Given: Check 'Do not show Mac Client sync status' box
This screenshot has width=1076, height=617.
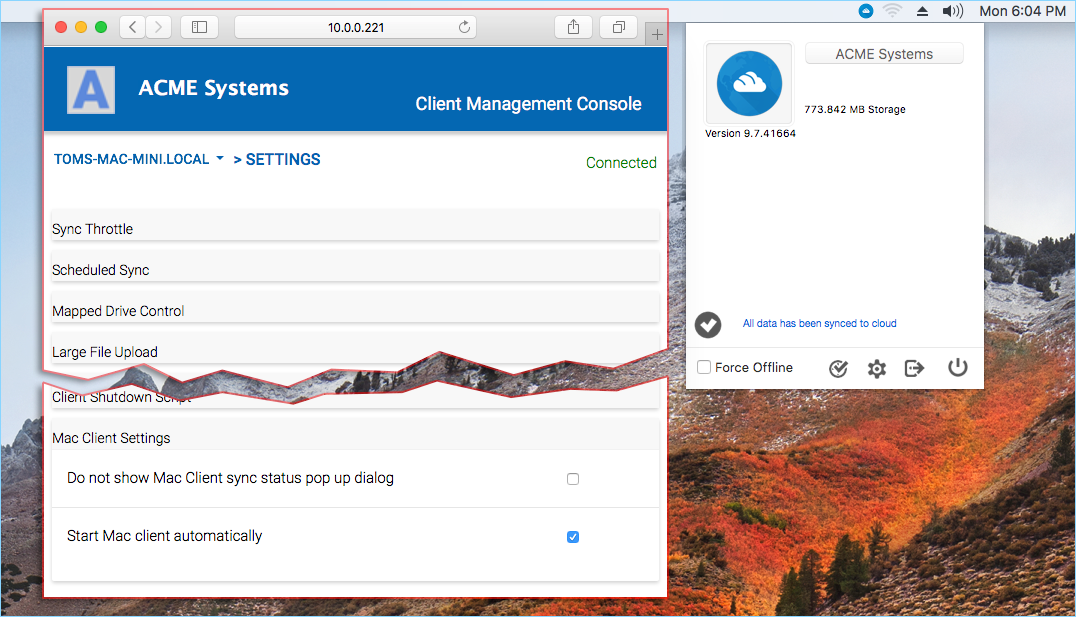Looking at the screenshot, I should (x=573, y=479).
